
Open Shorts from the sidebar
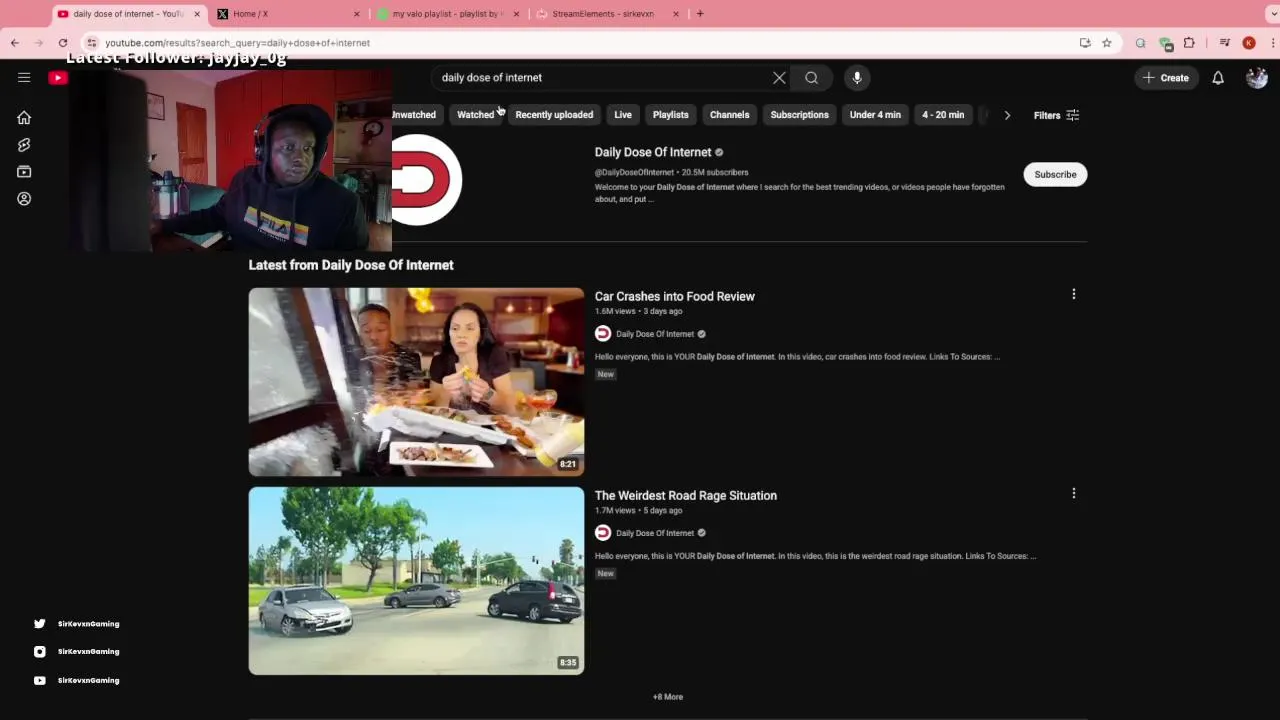[x=24, y=145]
